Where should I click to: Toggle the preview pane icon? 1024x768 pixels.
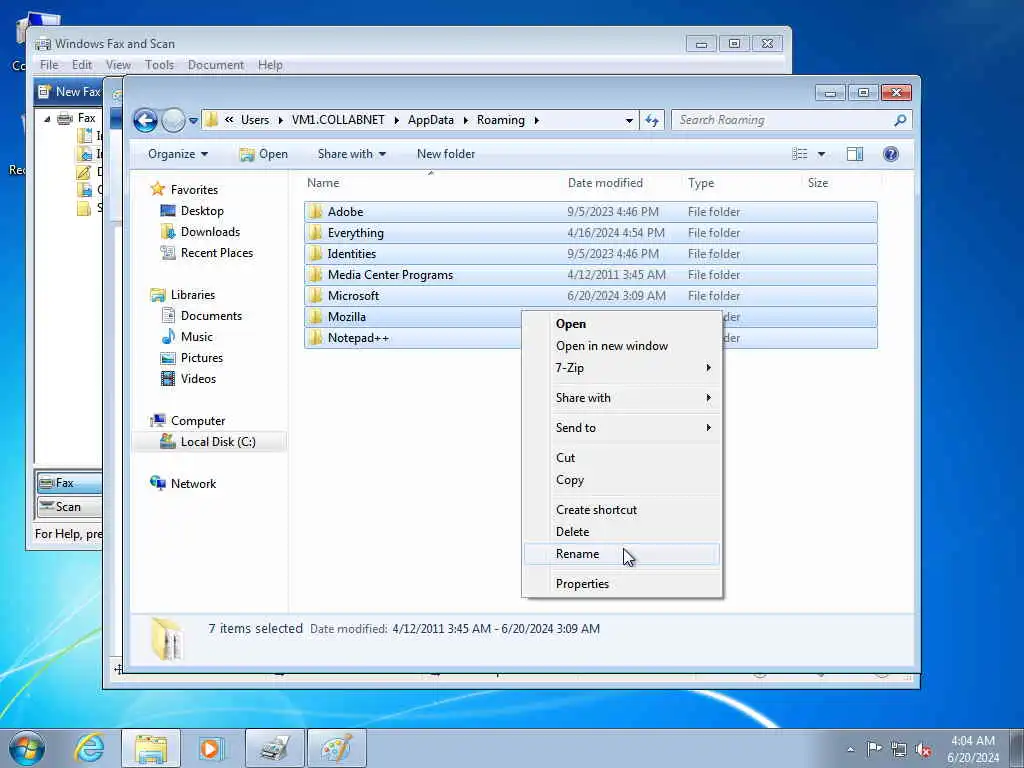coord(855,154)
